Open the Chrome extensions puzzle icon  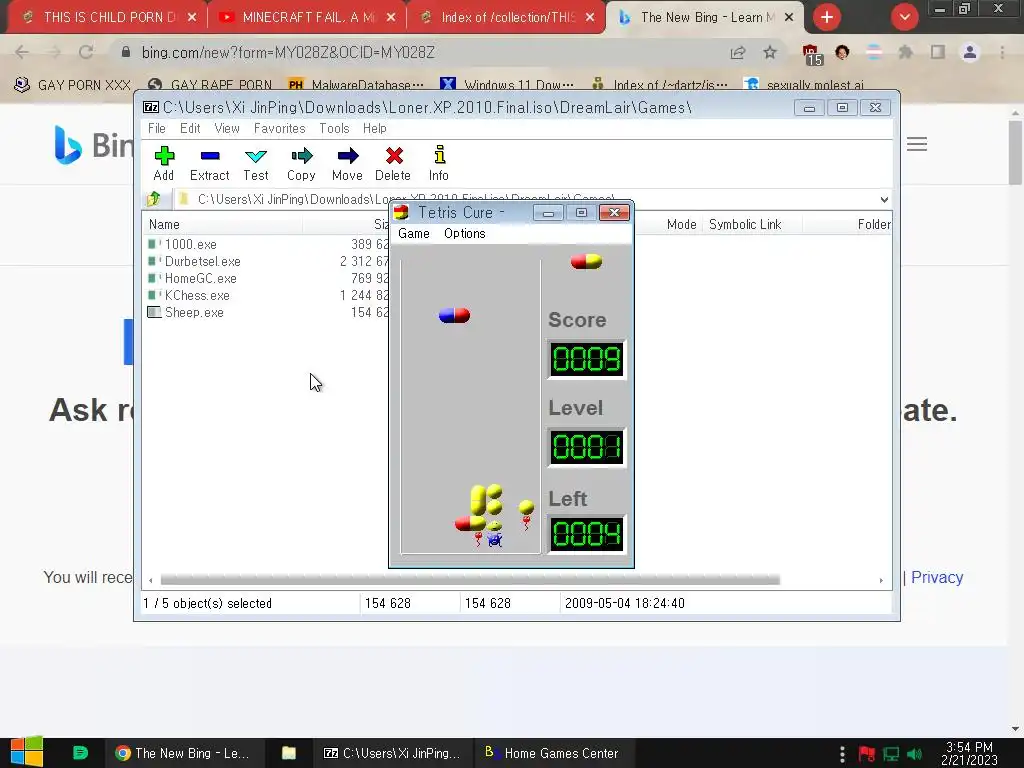[906, 52]
